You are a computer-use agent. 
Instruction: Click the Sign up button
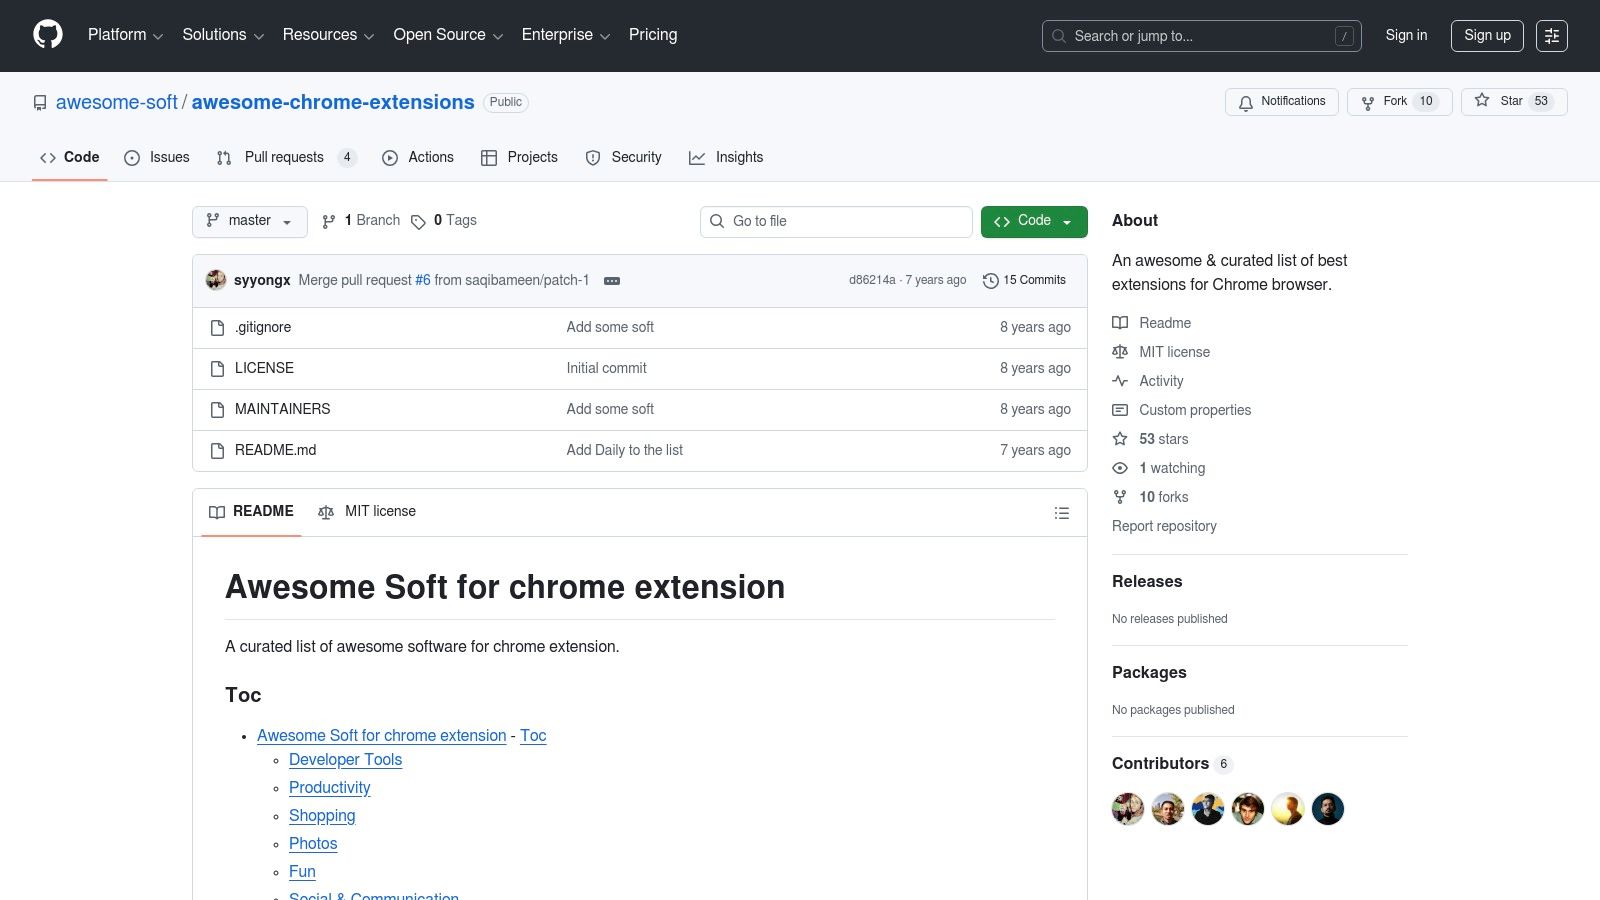(x=1487, y=35)
